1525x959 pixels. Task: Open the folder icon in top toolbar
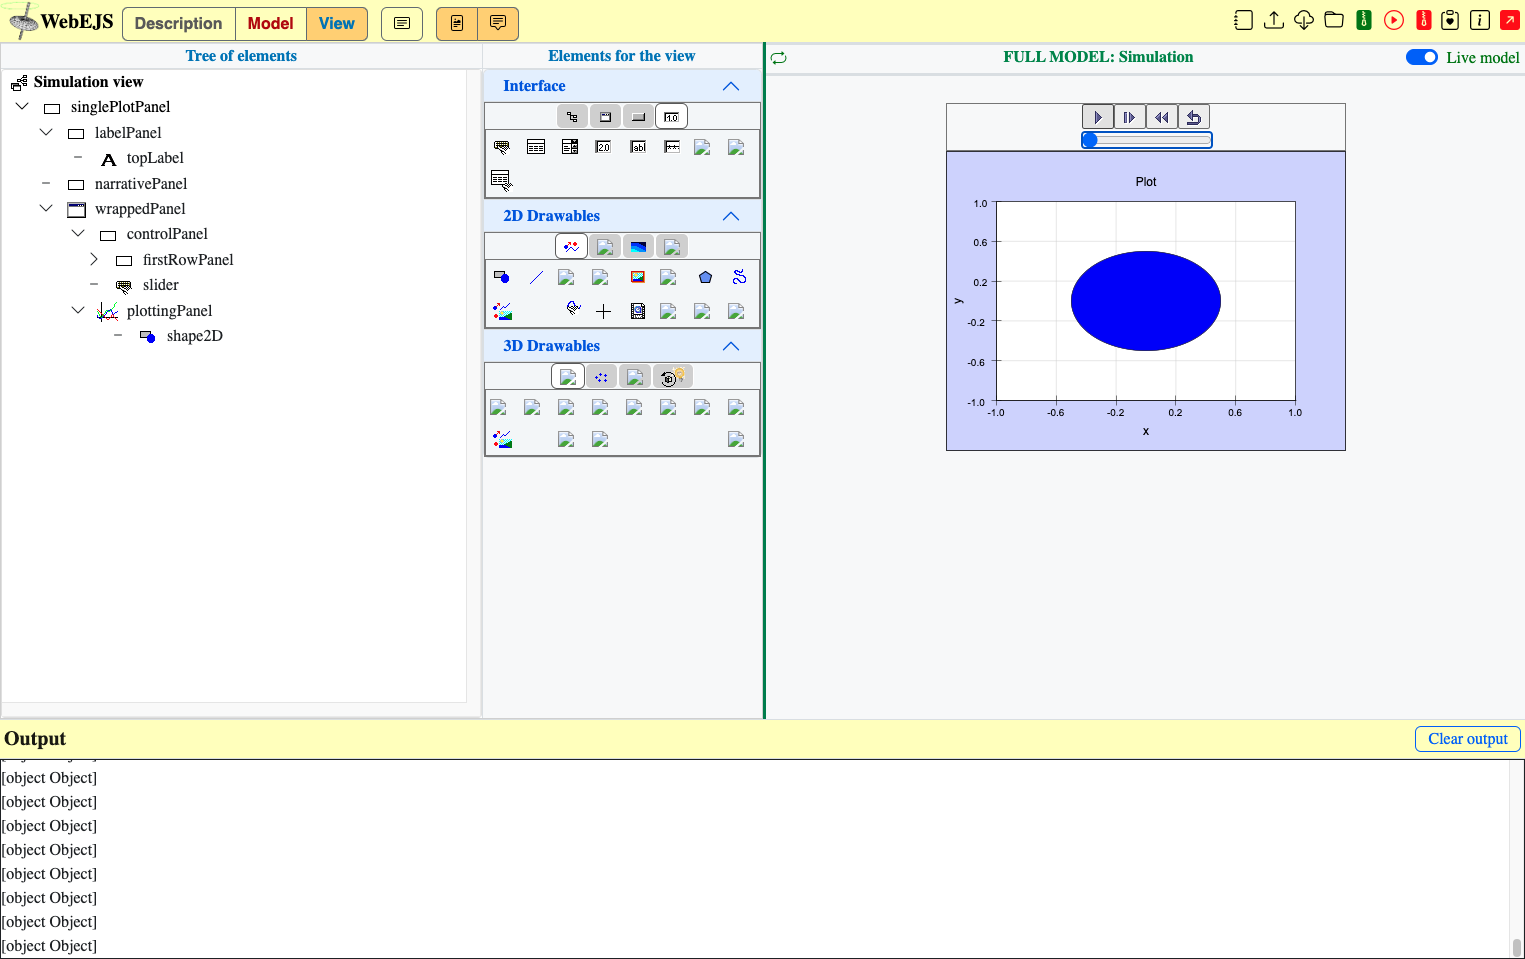pos(1334,20)
